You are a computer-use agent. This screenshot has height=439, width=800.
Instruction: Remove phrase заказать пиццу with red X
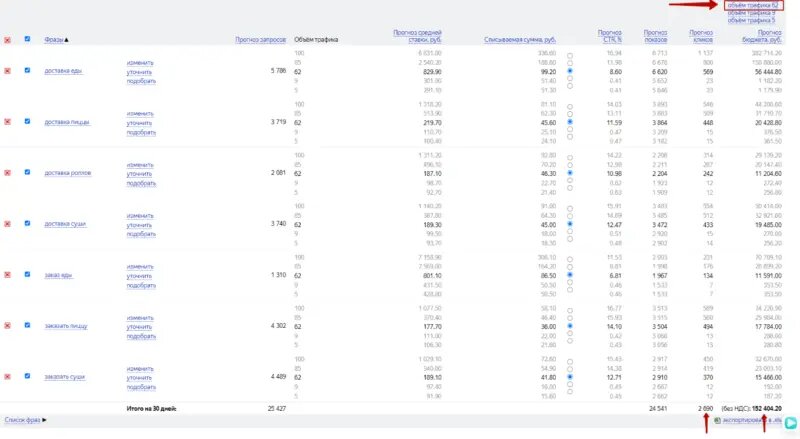point(7,326)
